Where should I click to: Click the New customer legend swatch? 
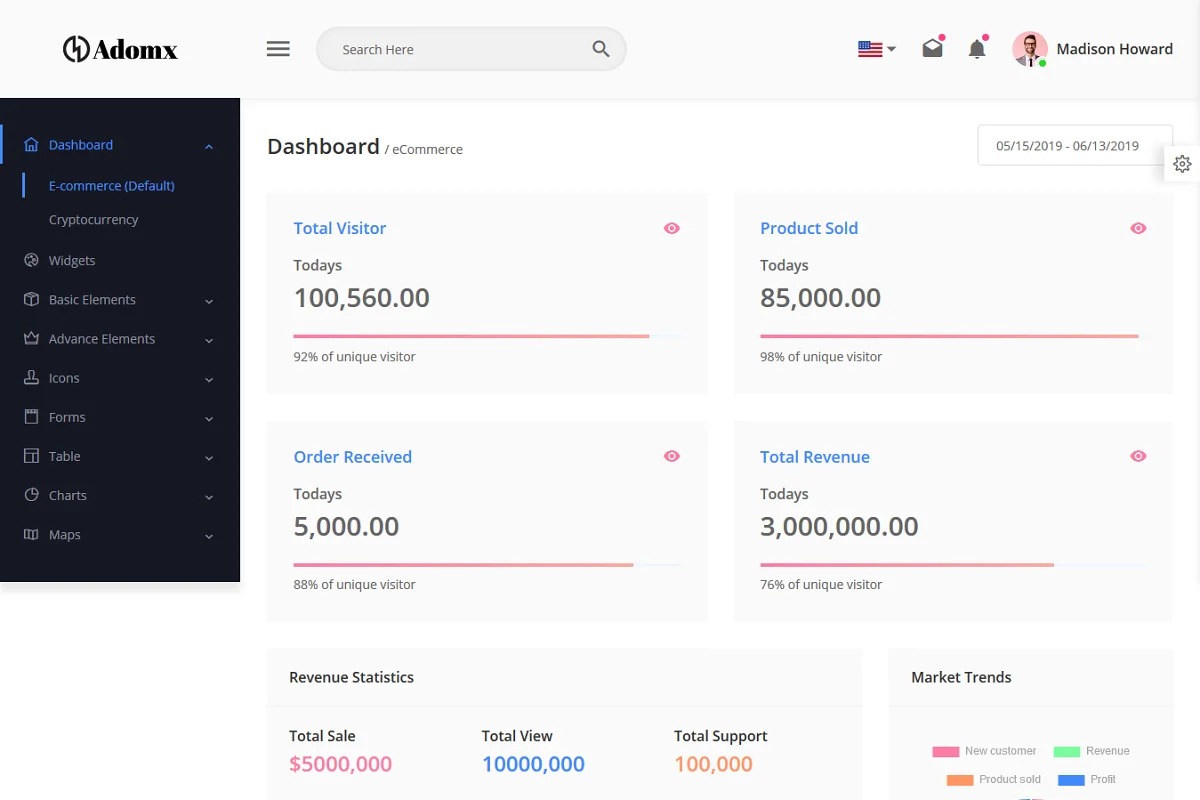(x=945, y=751)
